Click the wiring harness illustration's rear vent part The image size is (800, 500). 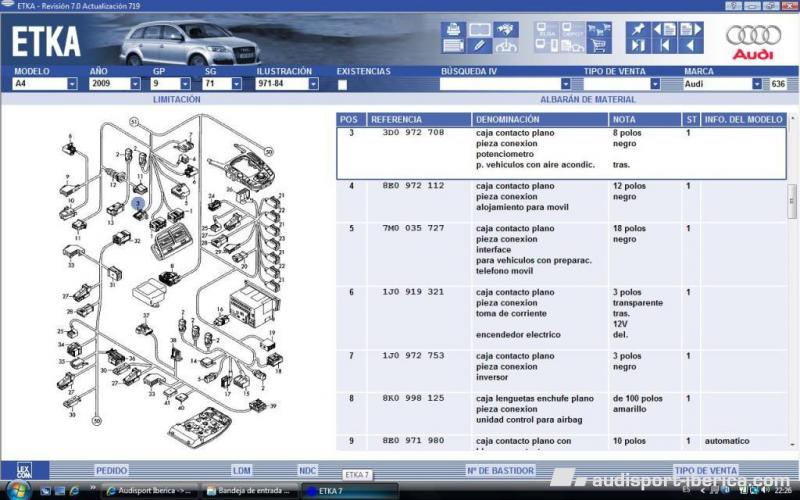pyautogui.click(x=172, y=240)
